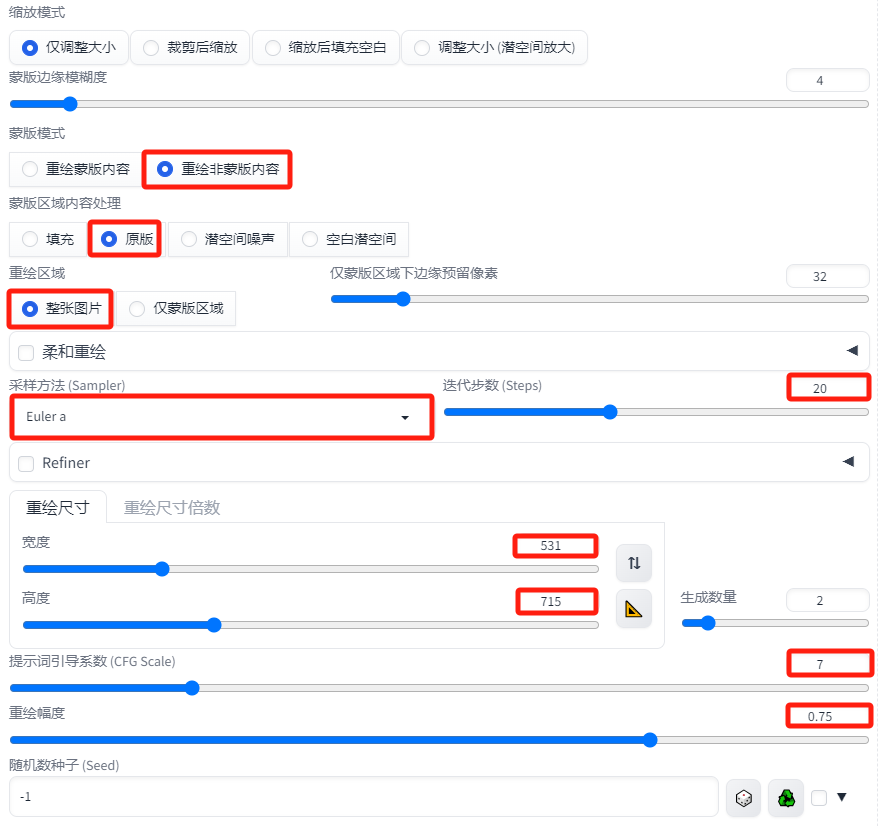Select 原版 masked content option

click(x=125, y=239)
